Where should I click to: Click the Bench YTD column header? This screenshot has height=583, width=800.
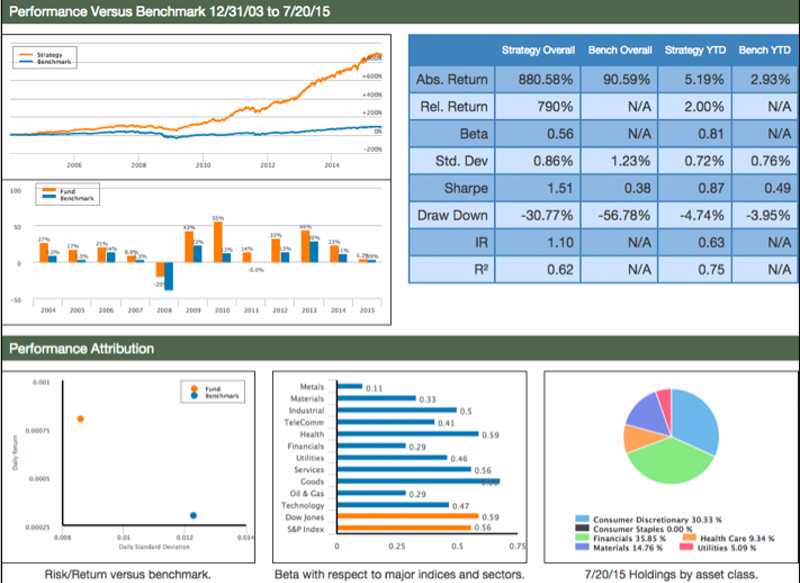[x=760, y=50]
